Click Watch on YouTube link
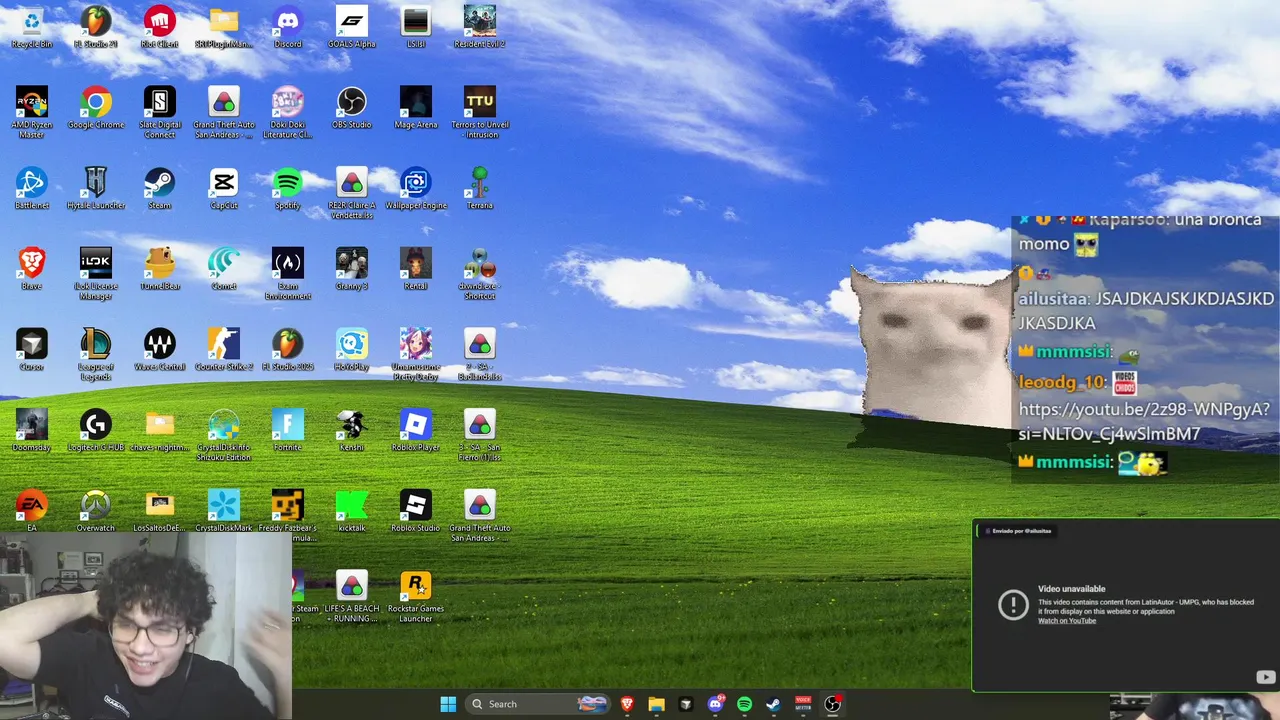 [x=1067, y=621]
